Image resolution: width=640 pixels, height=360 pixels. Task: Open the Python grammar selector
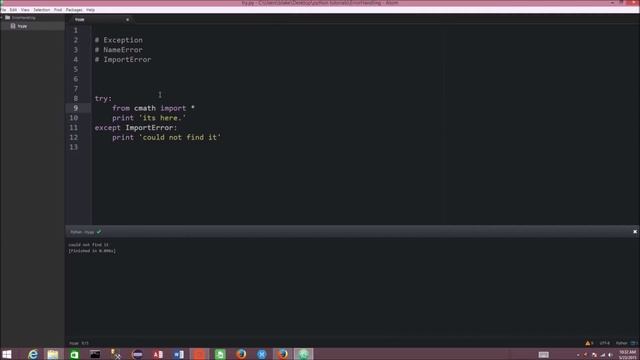[x=621, y=343]
